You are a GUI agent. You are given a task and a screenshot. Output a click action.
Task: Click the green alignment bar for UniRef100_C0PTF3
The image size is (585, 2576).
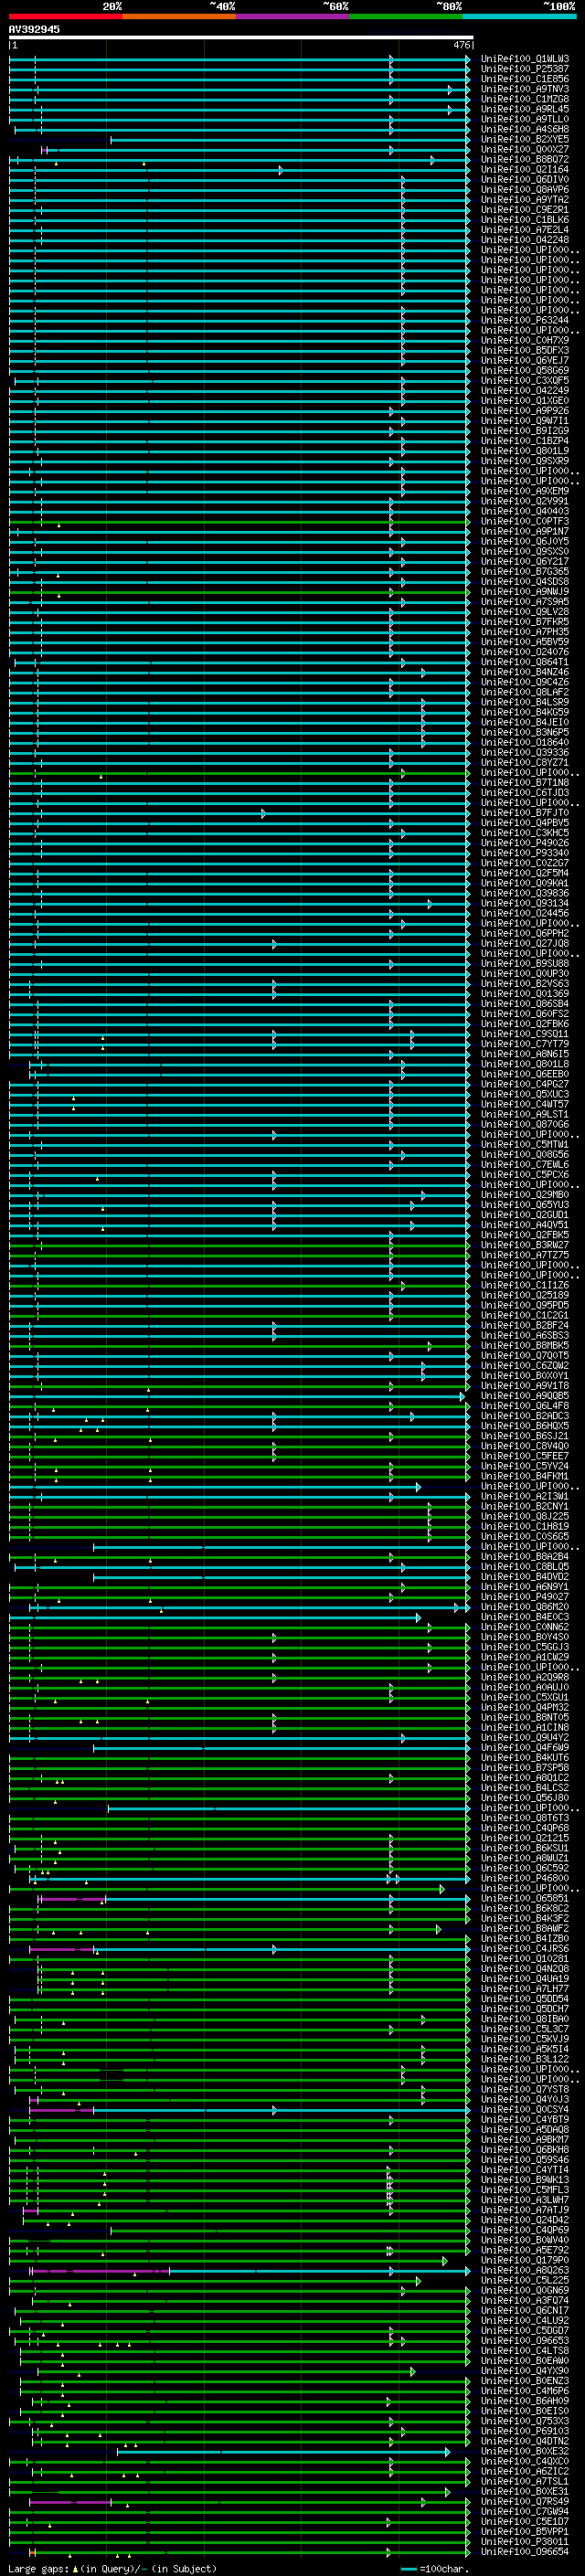[x=240, y=521]
